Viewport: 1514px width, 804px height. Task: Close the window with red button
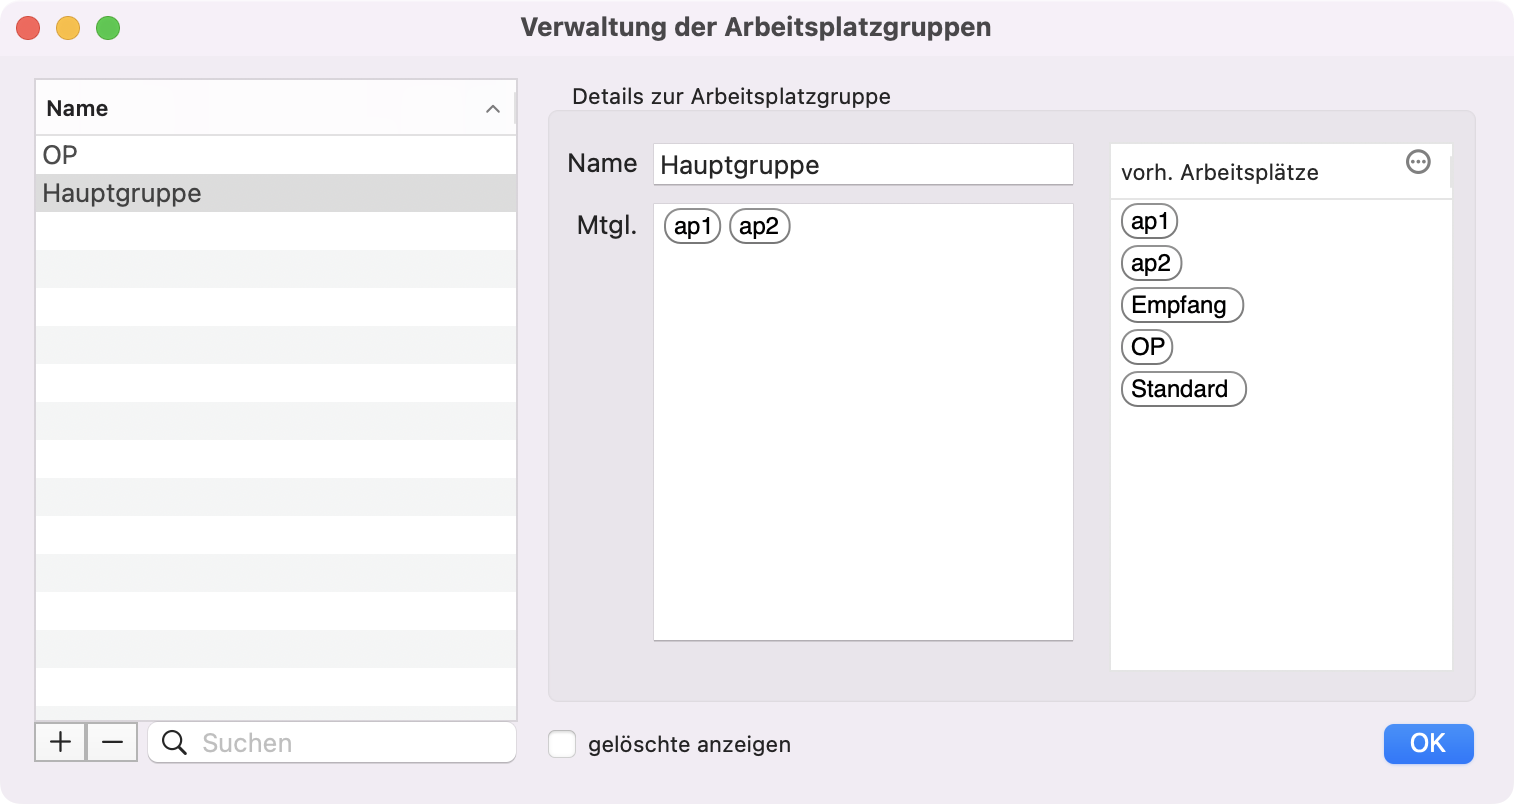tap(28, 28)
